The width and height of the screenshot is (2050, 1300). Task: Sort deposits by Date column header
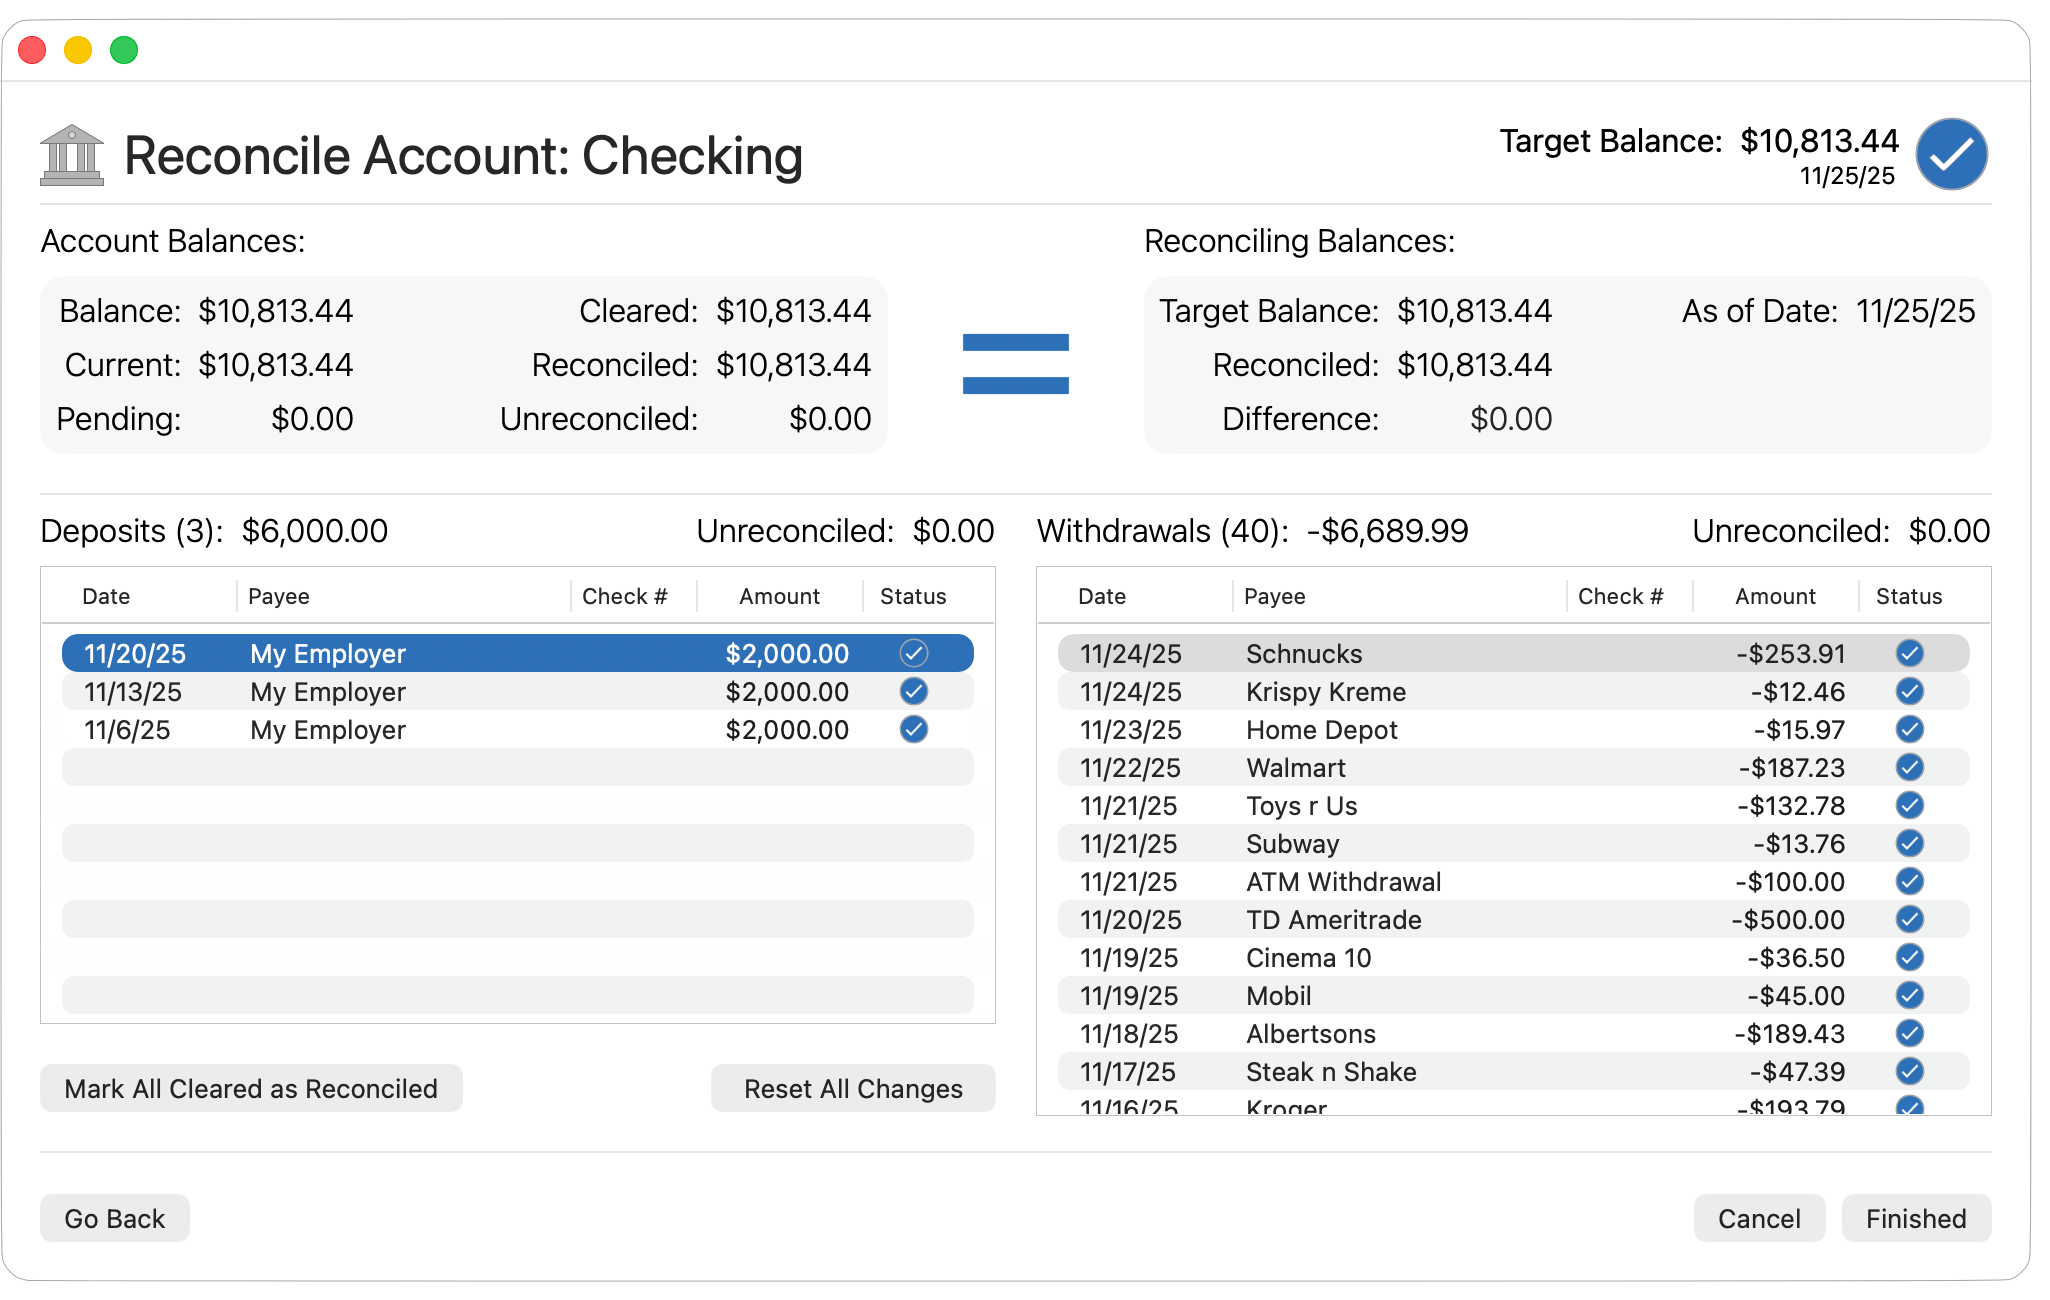click(107, 596)
